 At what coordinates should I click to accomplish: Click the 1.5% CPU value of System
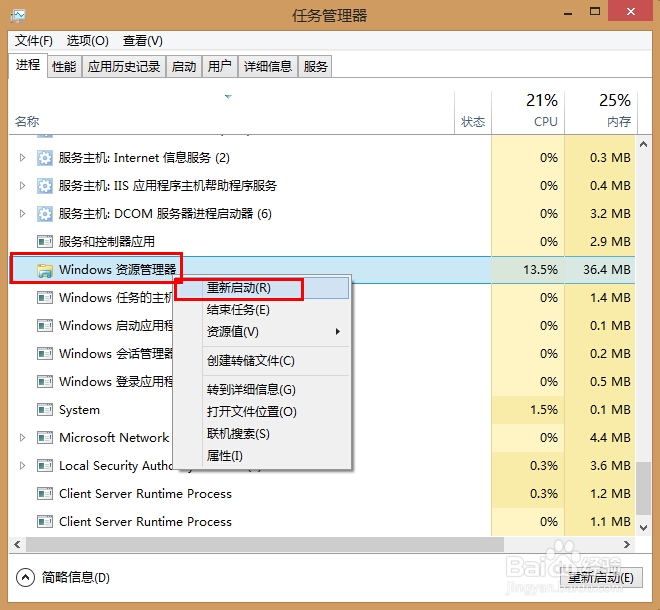click(544, 410)
